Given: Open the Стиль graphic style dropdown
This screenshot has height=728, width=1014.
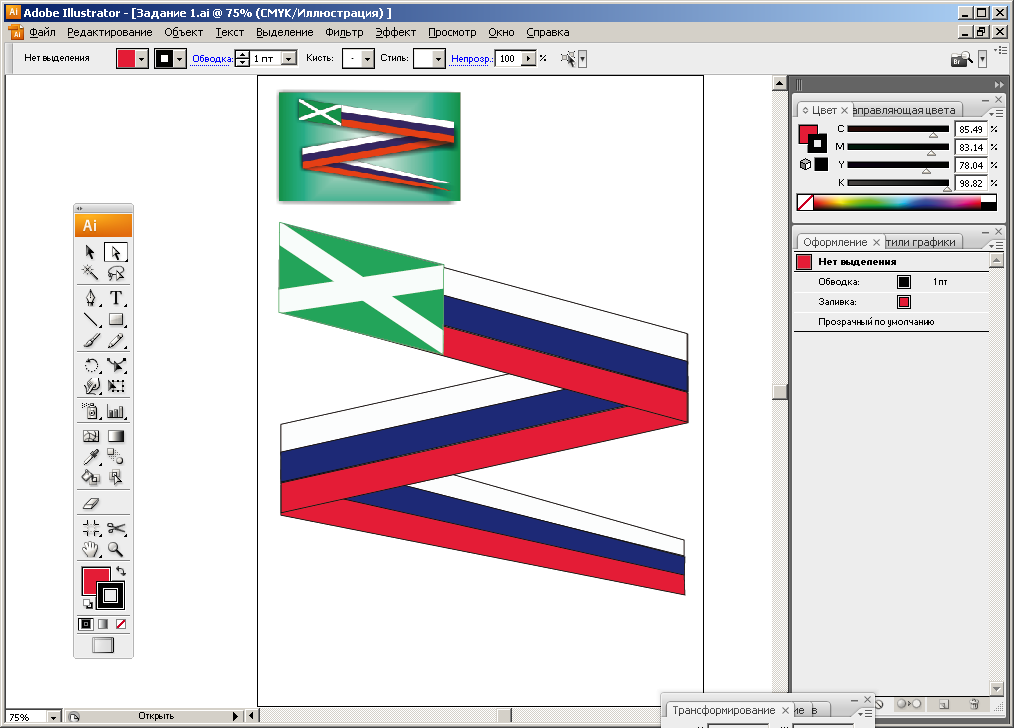Looking at the screenshot, I should [438, 59].
